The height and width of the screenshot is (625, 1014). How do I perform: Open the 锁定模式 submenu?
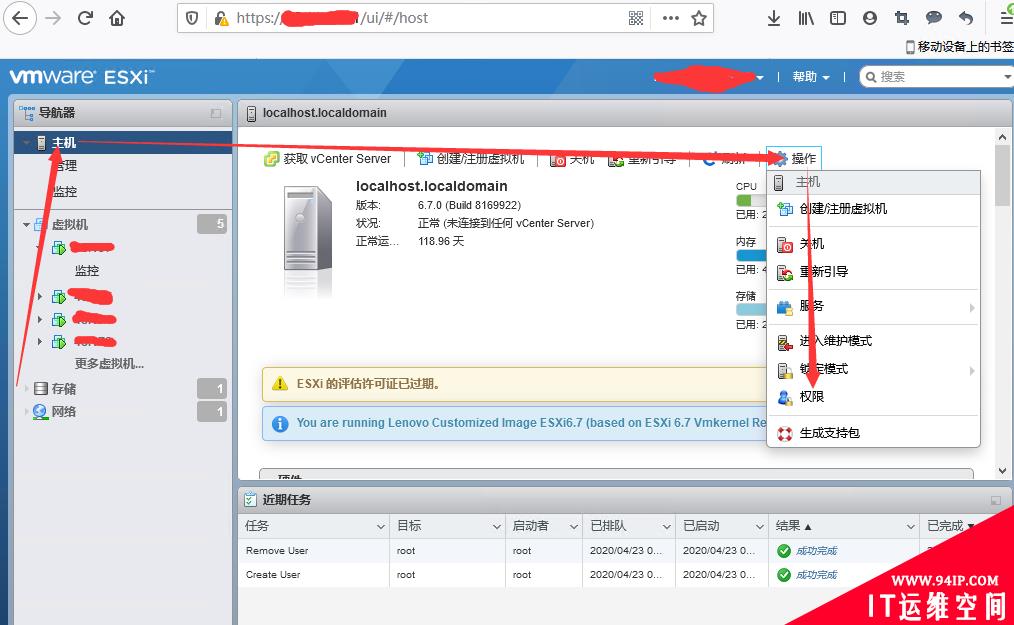873,369
